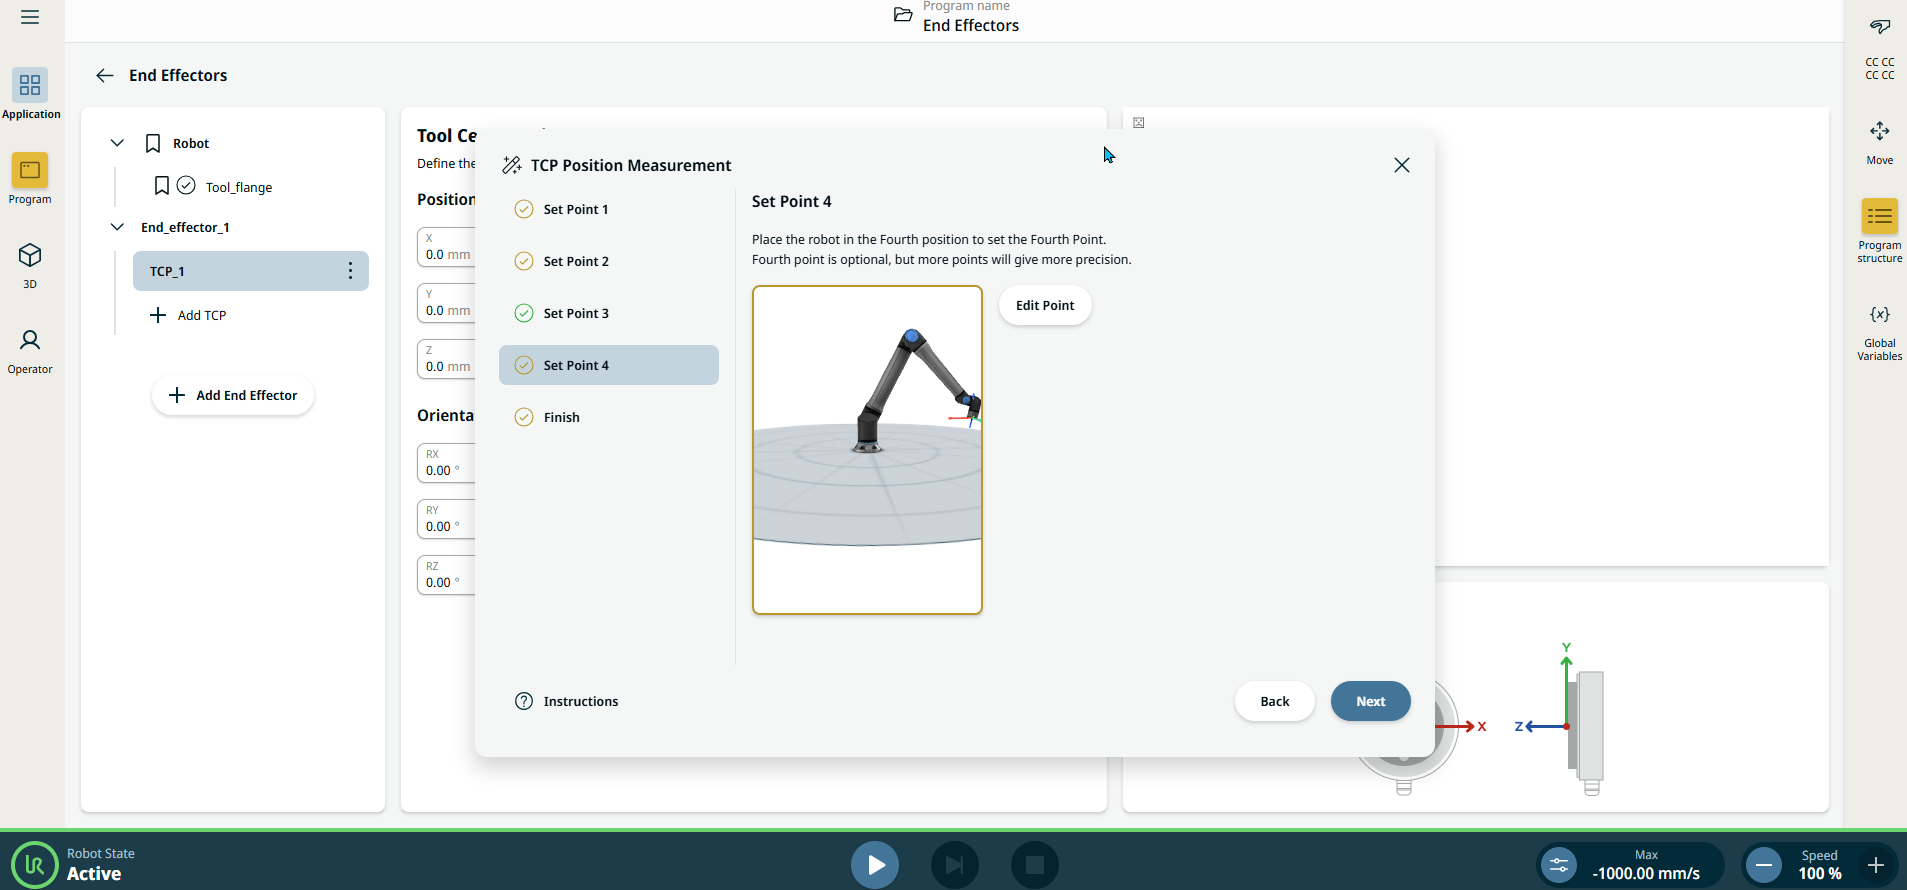
Task: Open the Application section
Action: (x=30, y=94)
